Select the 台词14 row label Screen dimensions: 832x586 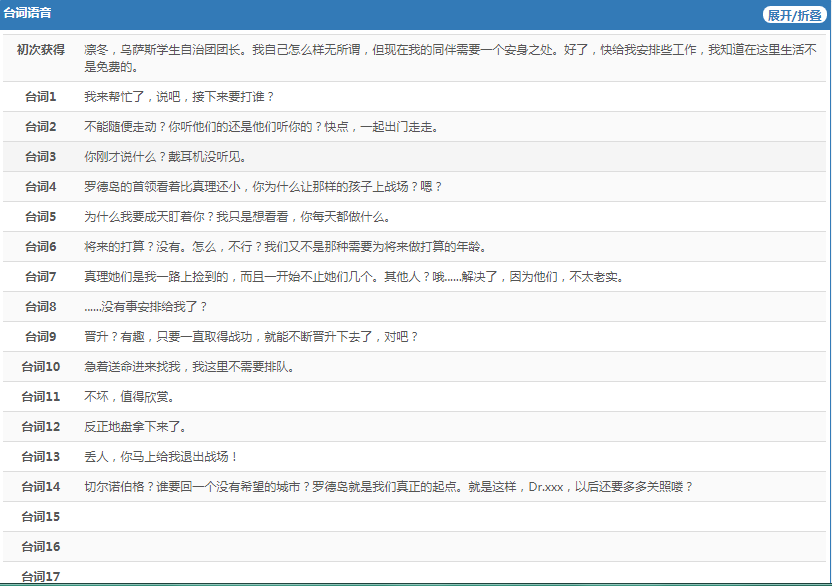[41, 487]
